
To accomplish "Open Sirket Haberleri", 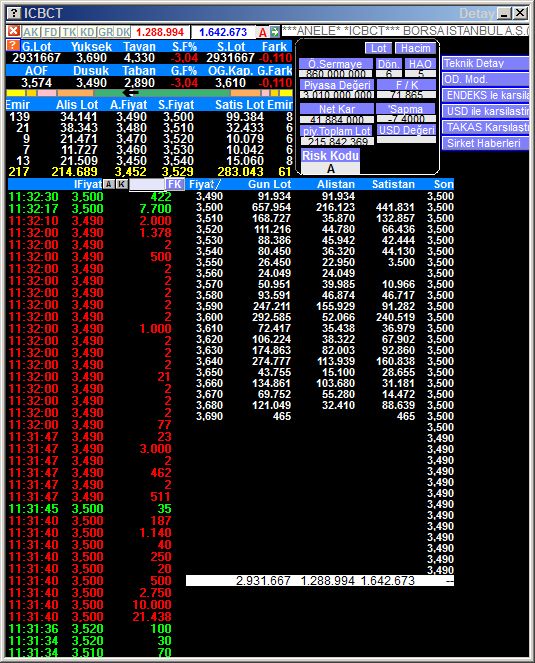I will (x=486, y=143).
